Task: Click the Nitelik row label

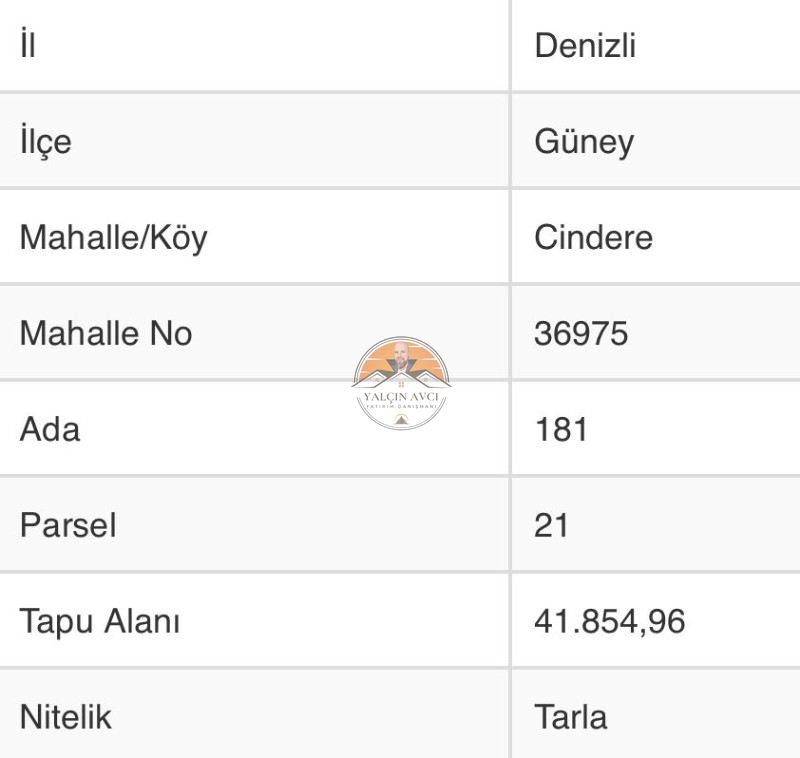Action: (65, 717)
